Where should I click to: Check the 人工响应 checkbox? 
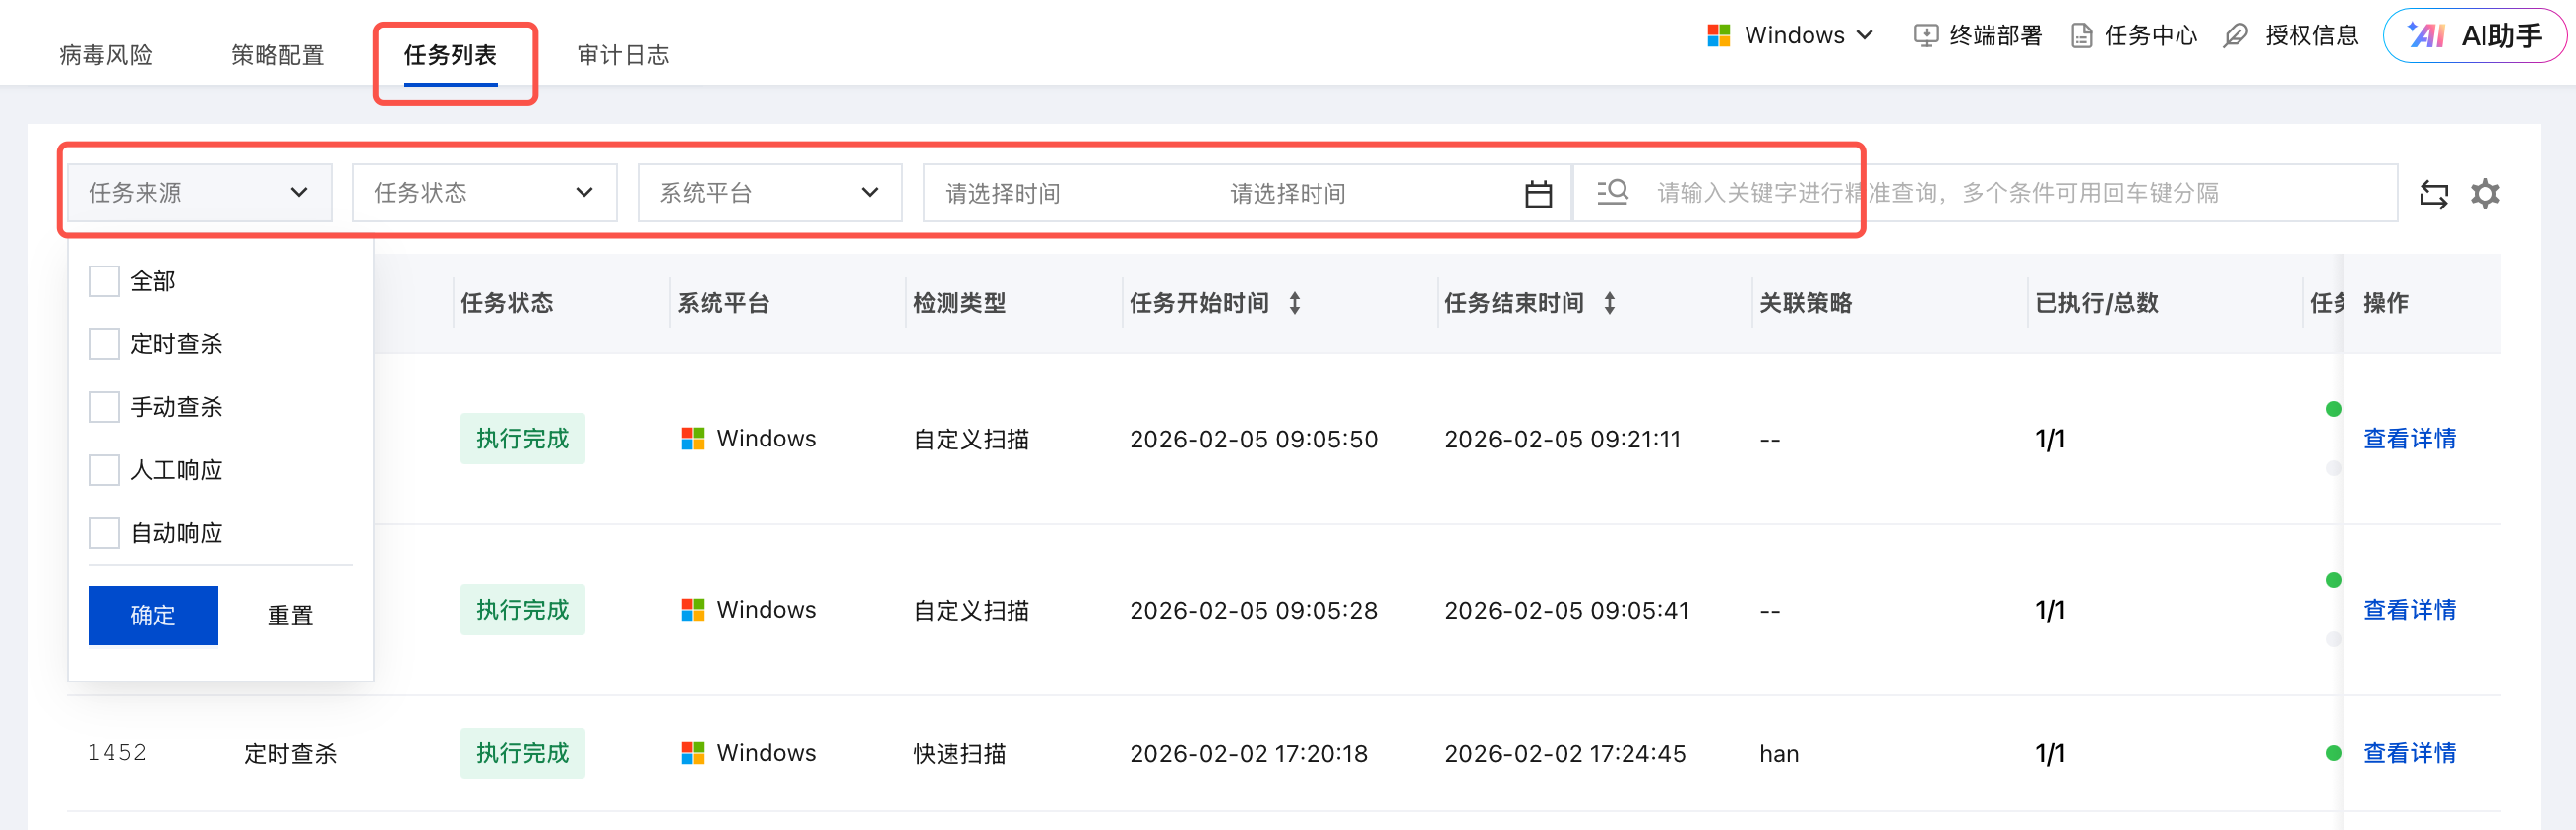point(104,470)
